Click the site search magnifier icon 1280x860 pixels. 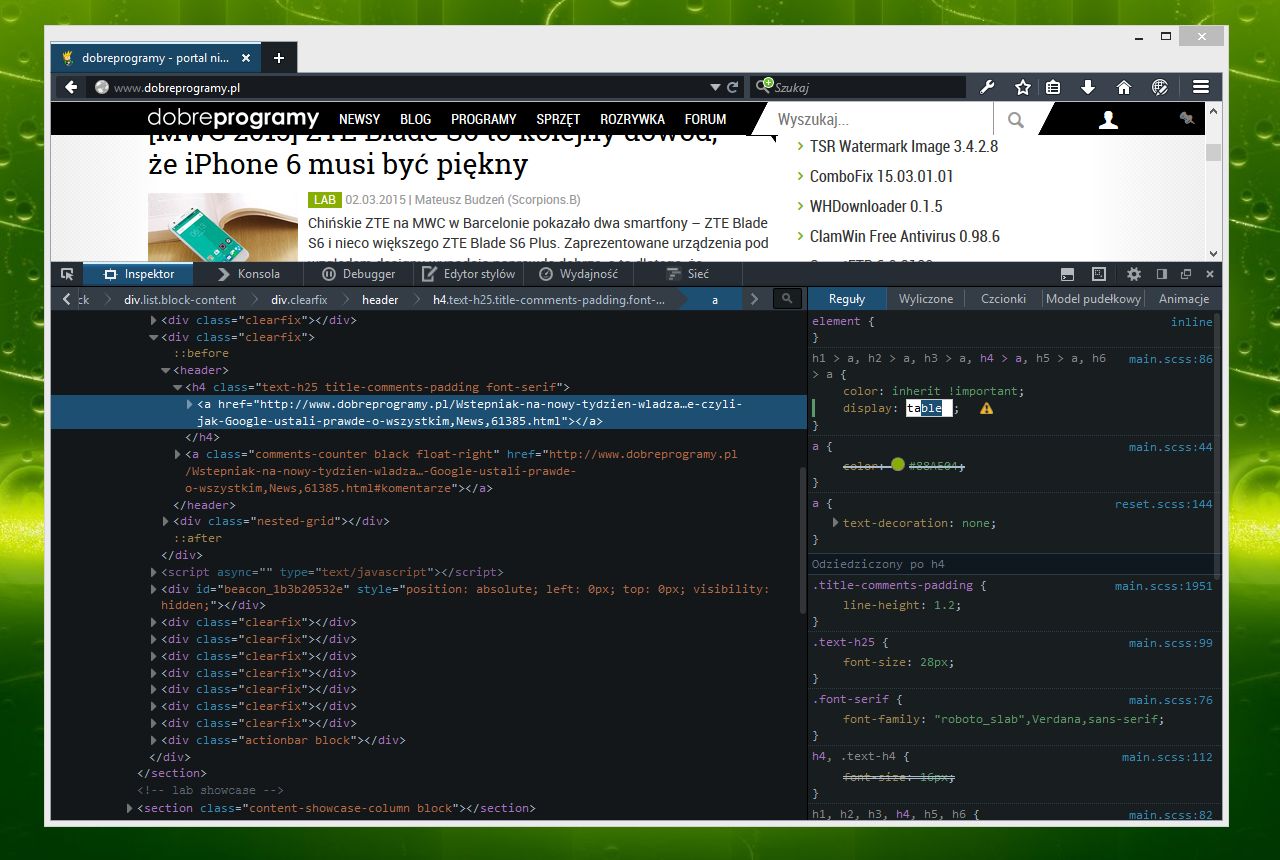click(1016, 120)
